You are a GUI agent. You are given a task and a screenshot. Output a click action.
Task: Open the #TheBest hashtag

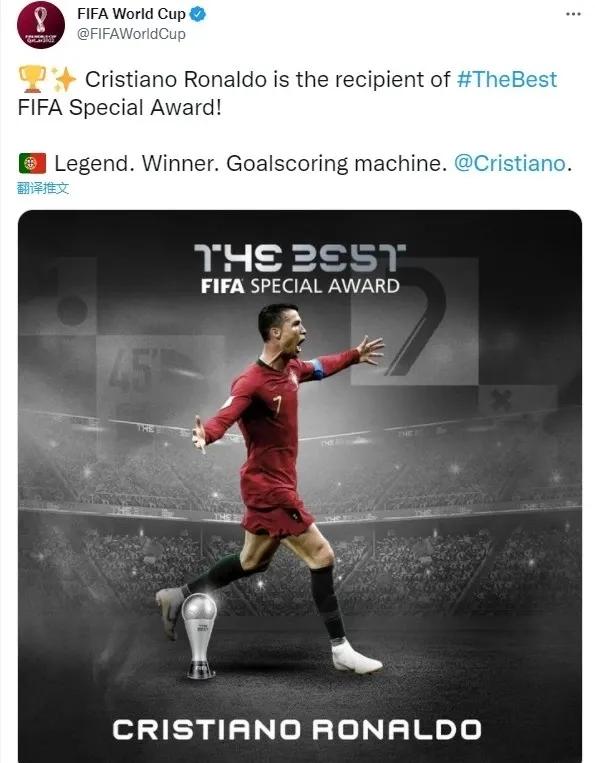tap(506, 79)
